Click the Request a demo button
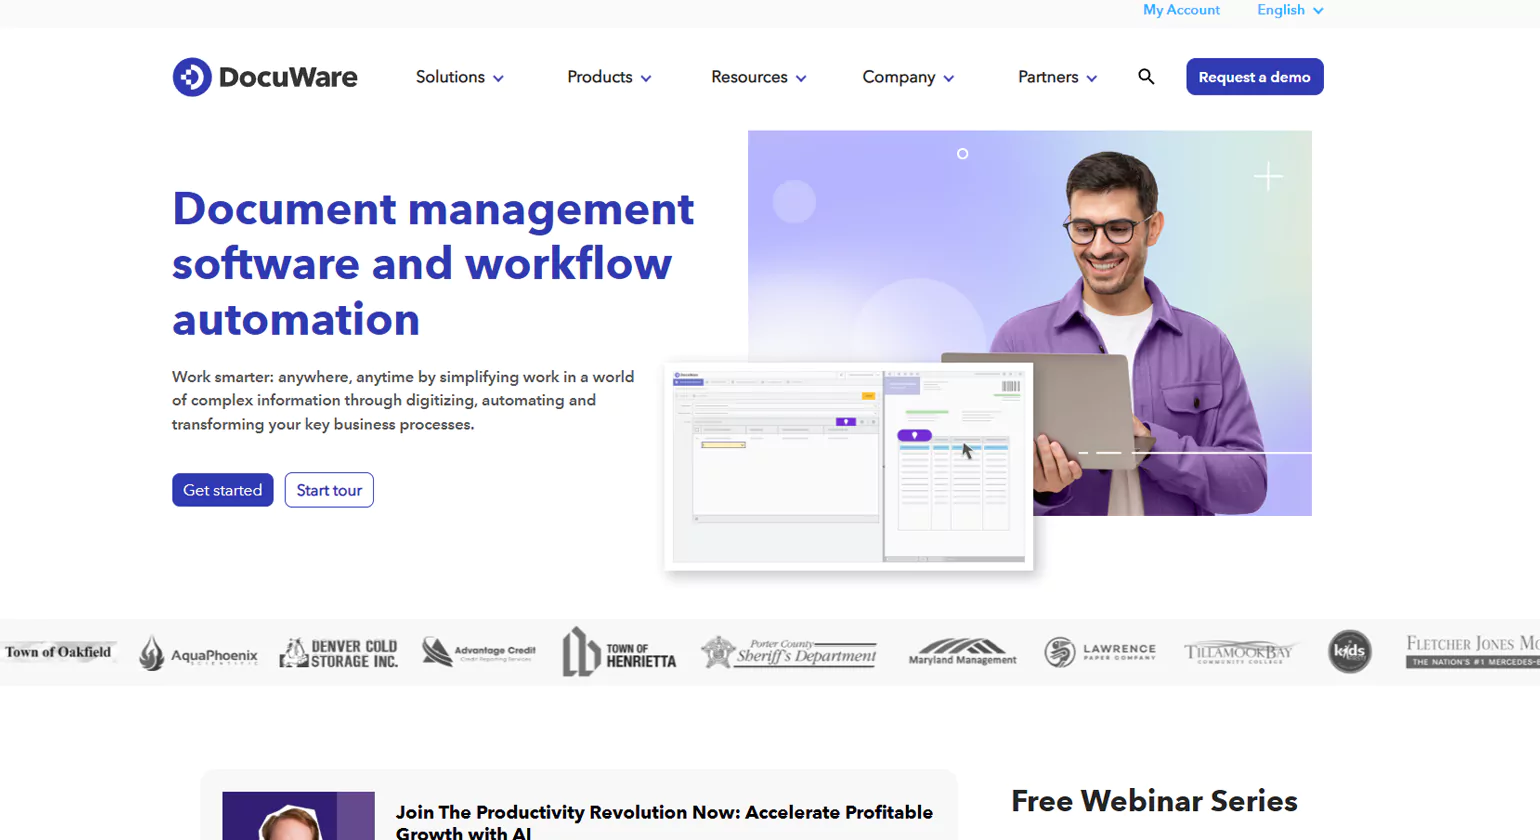Viewport: 1540px width, 840px height. (x=1254, y=76)
